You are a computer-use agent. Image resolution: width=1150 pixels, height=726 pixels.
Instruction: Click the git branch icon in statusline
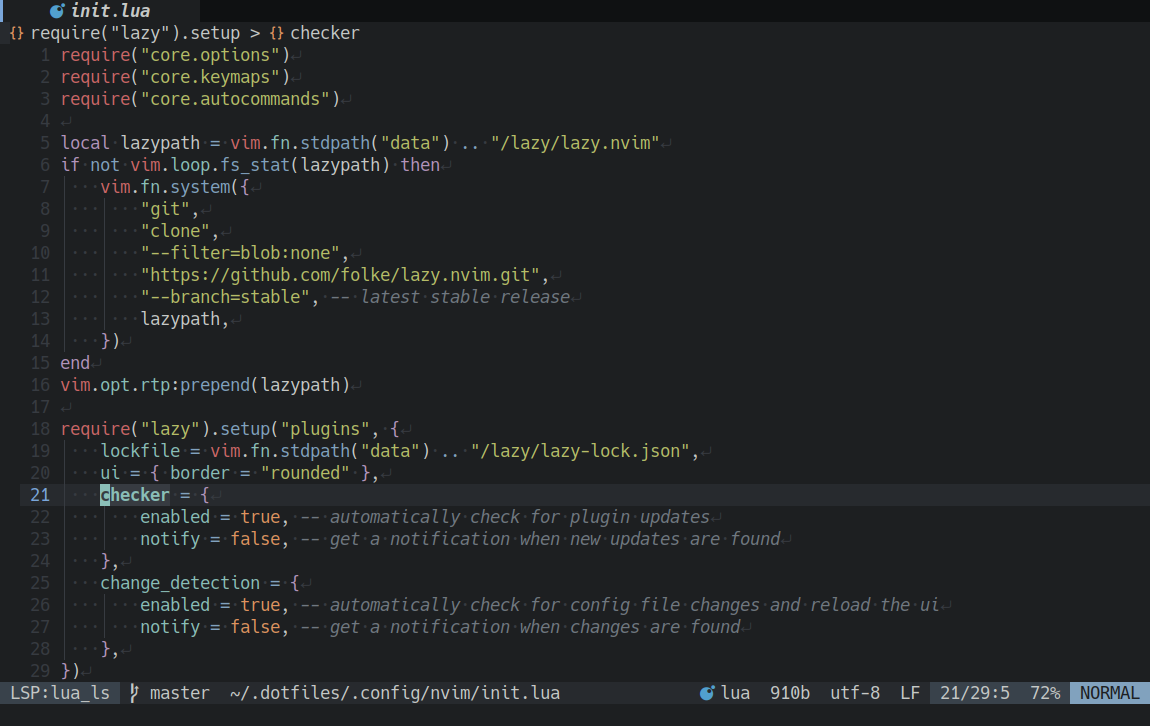coord(134,693)
